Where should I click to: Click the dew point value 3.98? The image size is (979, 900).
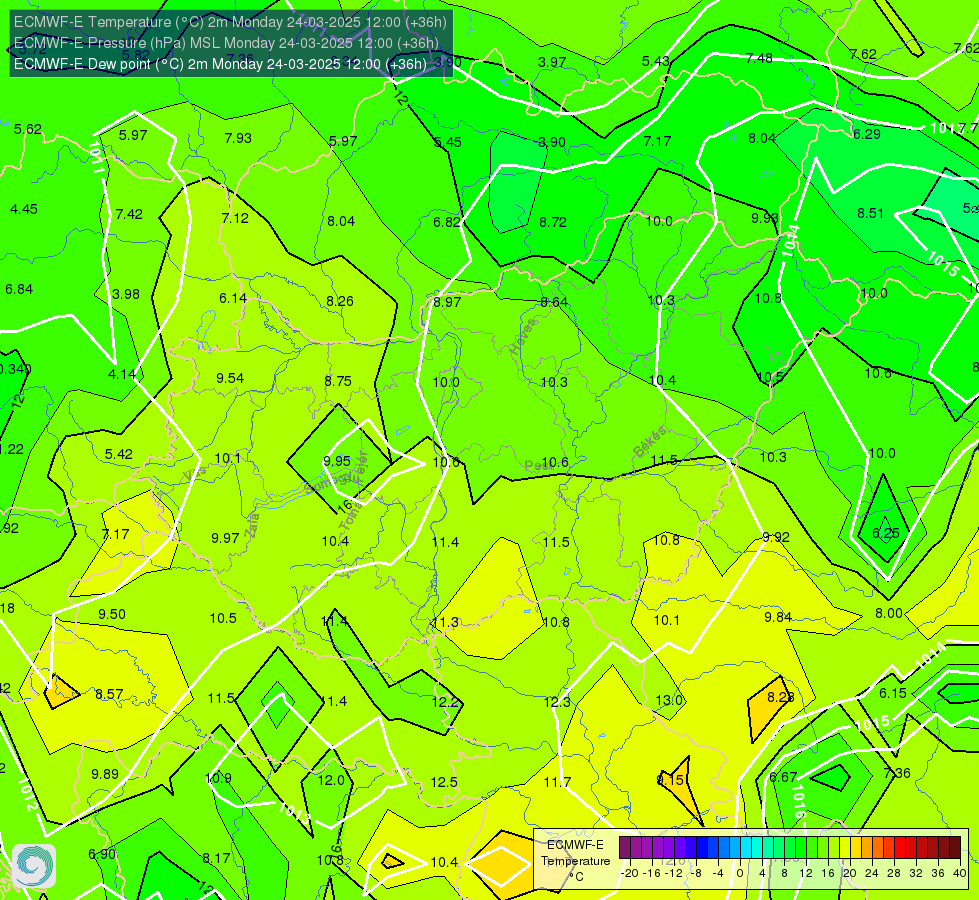(x=125, y=294)
